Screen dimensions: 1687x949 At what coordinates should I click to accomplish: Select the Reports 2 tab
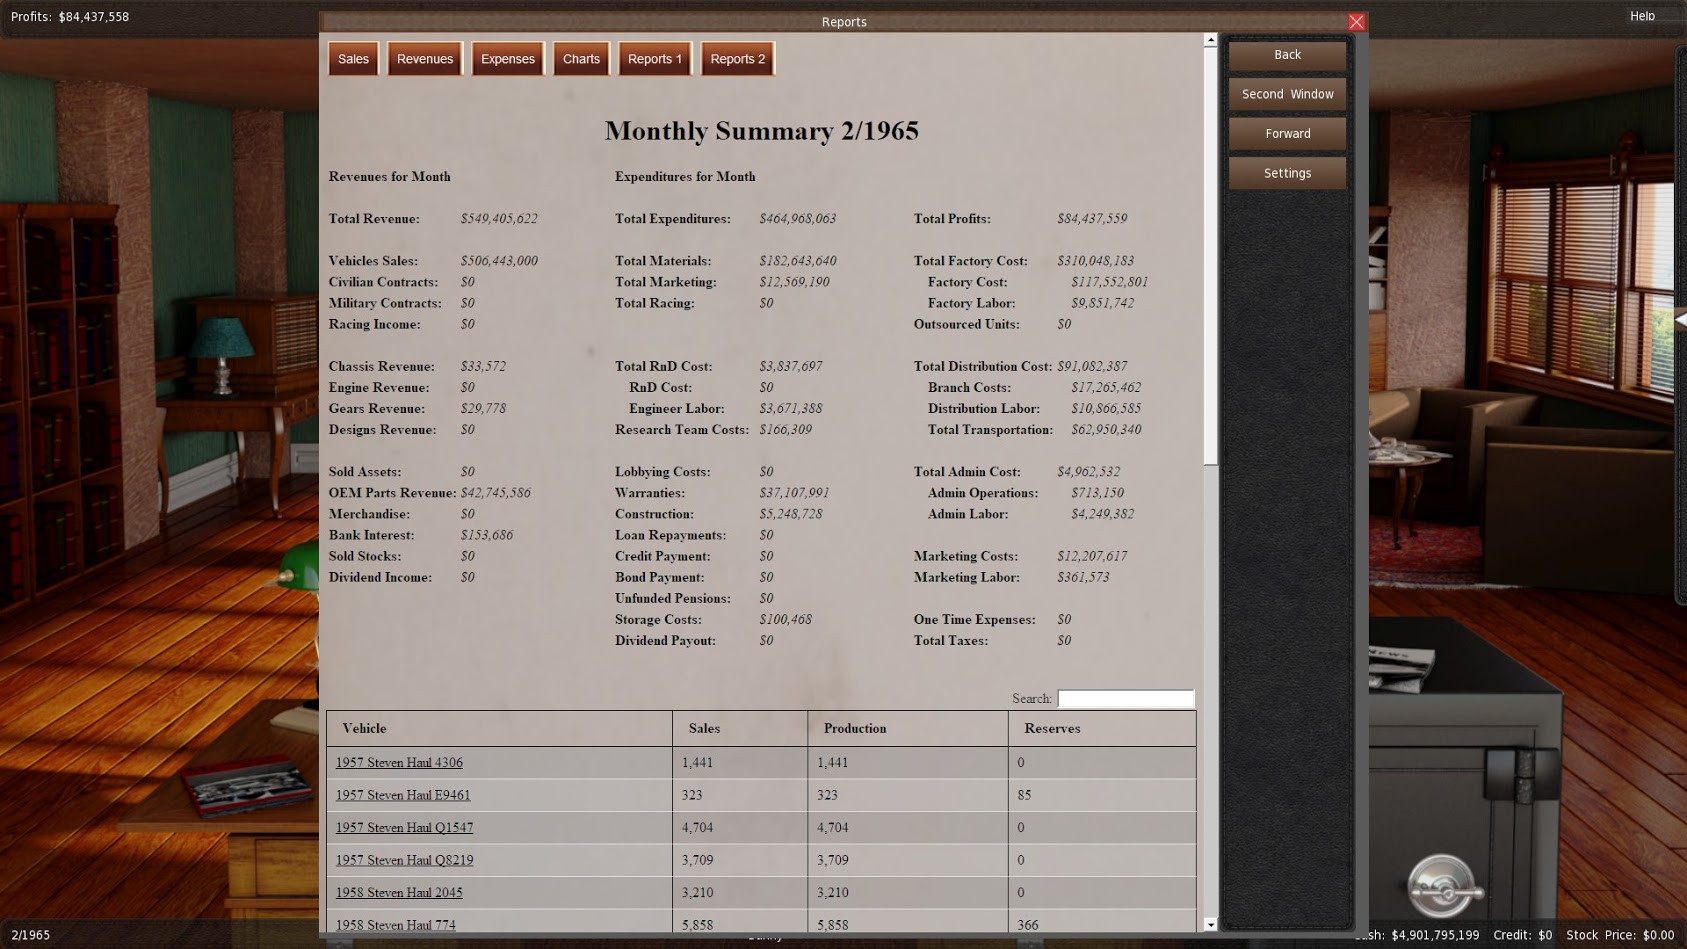[737, 59]
